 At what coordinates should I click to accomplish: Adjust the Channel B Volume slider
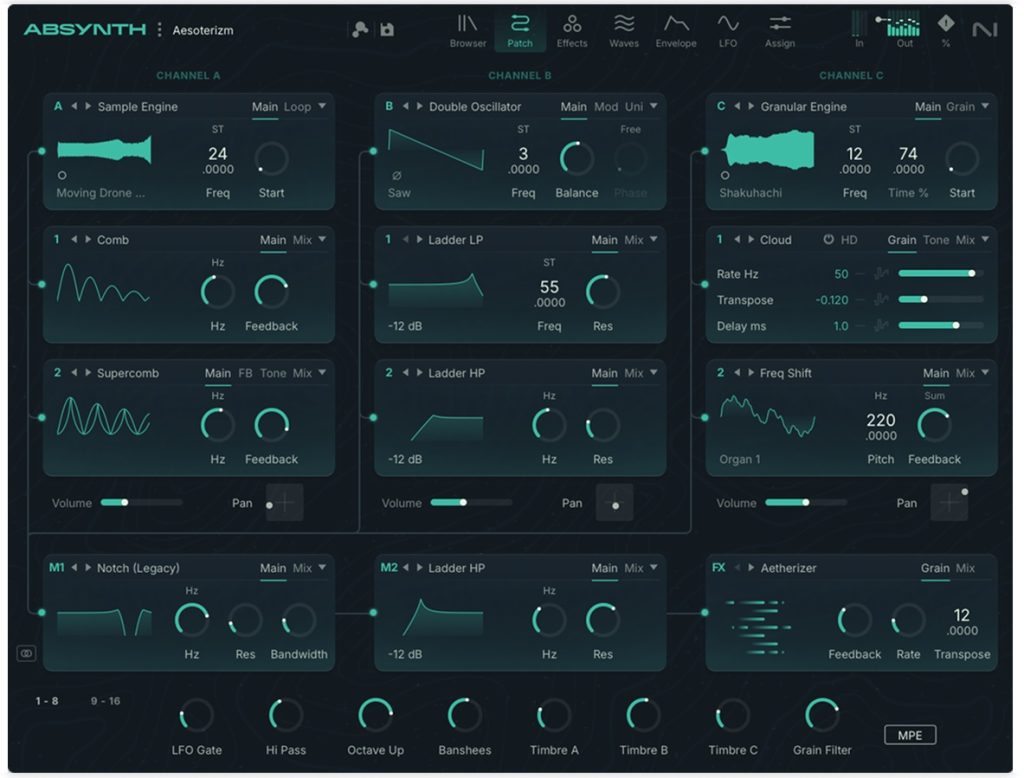point(463,503)
